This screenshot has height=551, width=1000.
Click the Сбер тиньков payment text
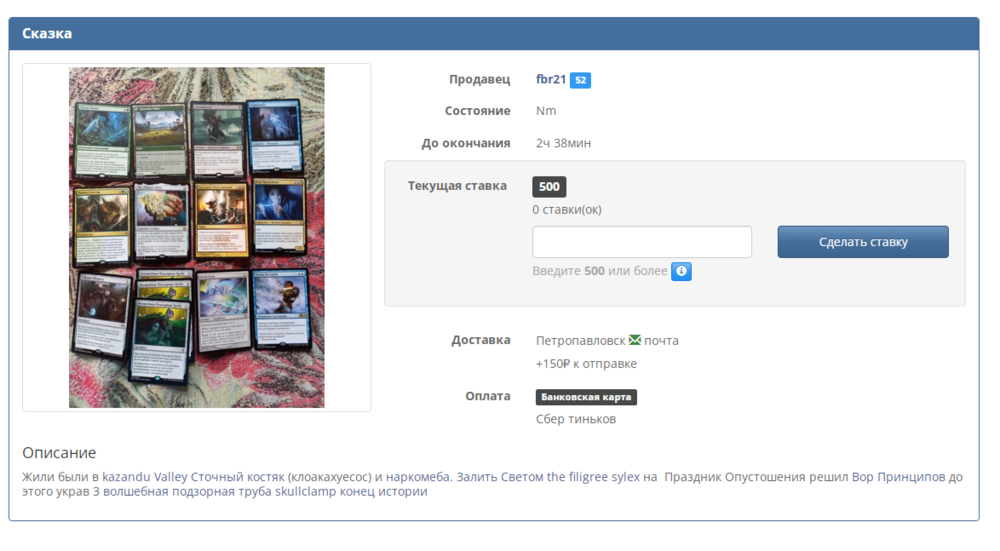(576, 419)
